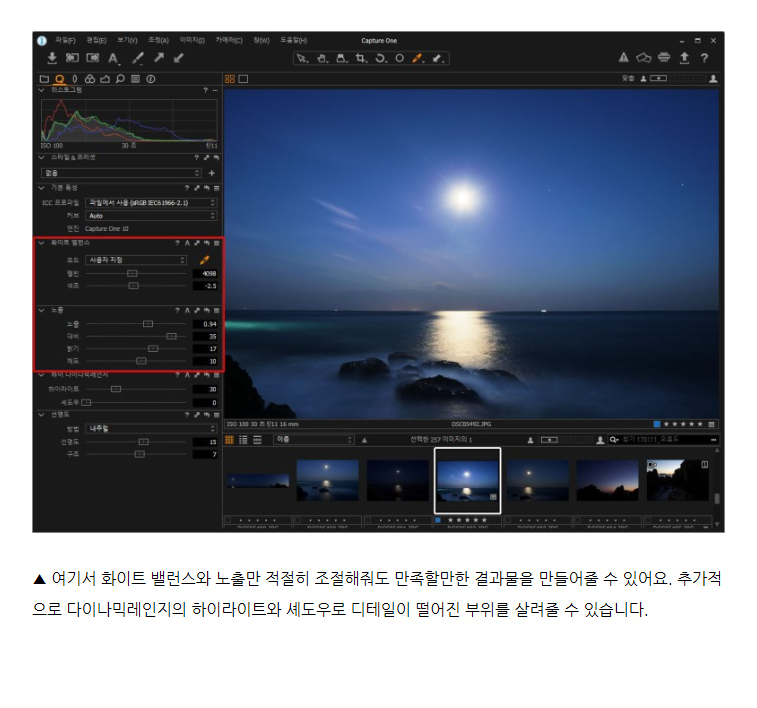The image size is (757, 708).
Task: Click the plus icon to add a style preset
Action: pos(211,173)
